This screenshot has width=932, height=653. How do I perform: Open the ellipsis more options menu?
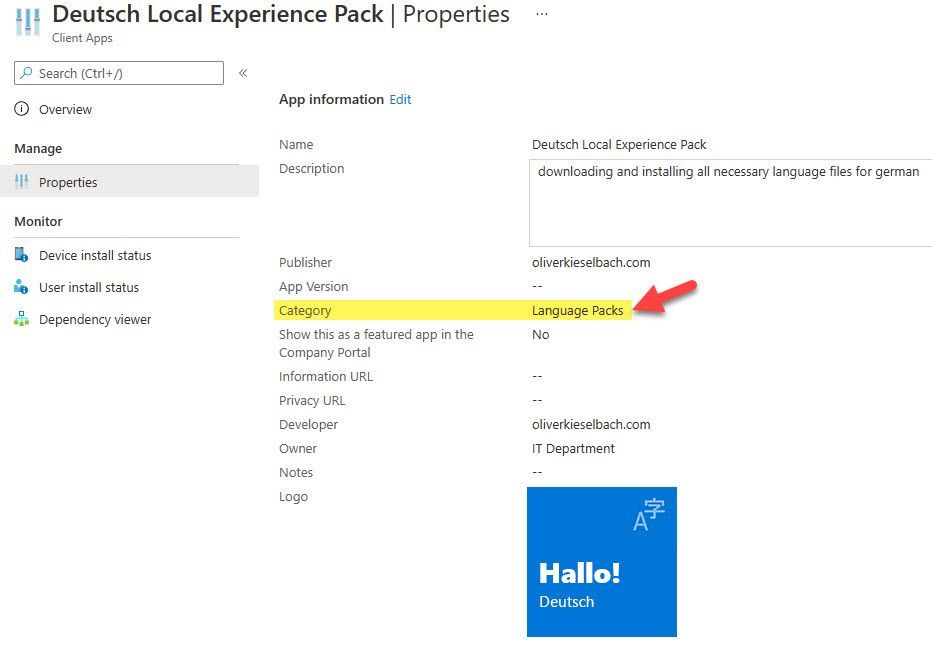click(x=541, y=15)
